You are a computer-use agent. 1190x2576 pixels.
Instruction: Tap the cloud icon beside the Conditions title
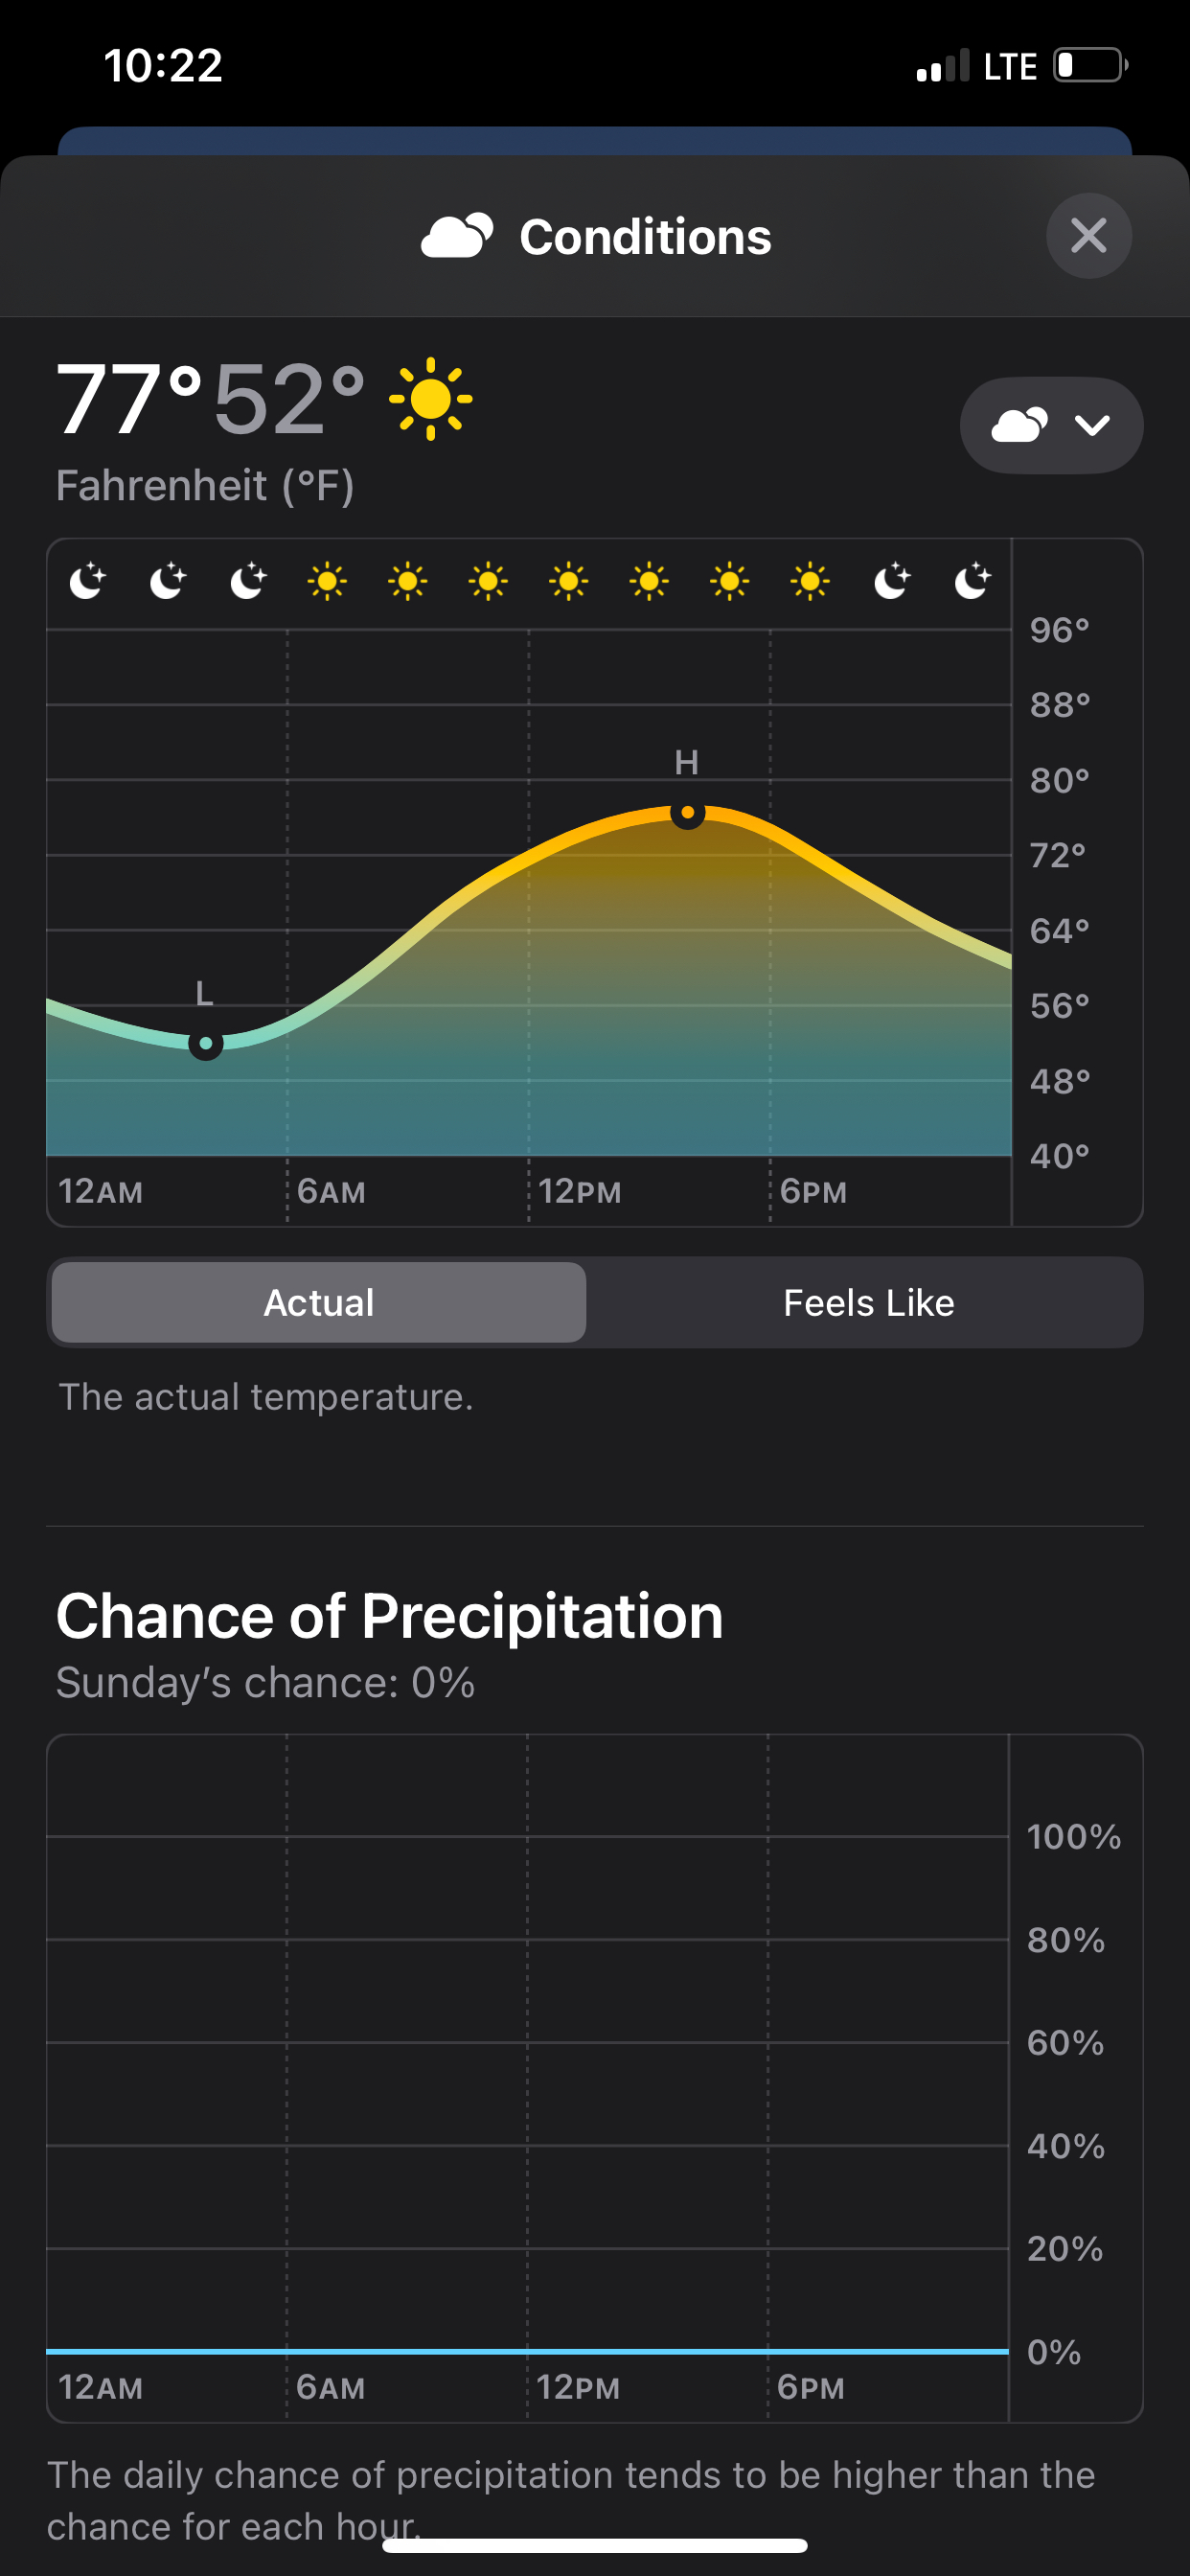[457, 236]
